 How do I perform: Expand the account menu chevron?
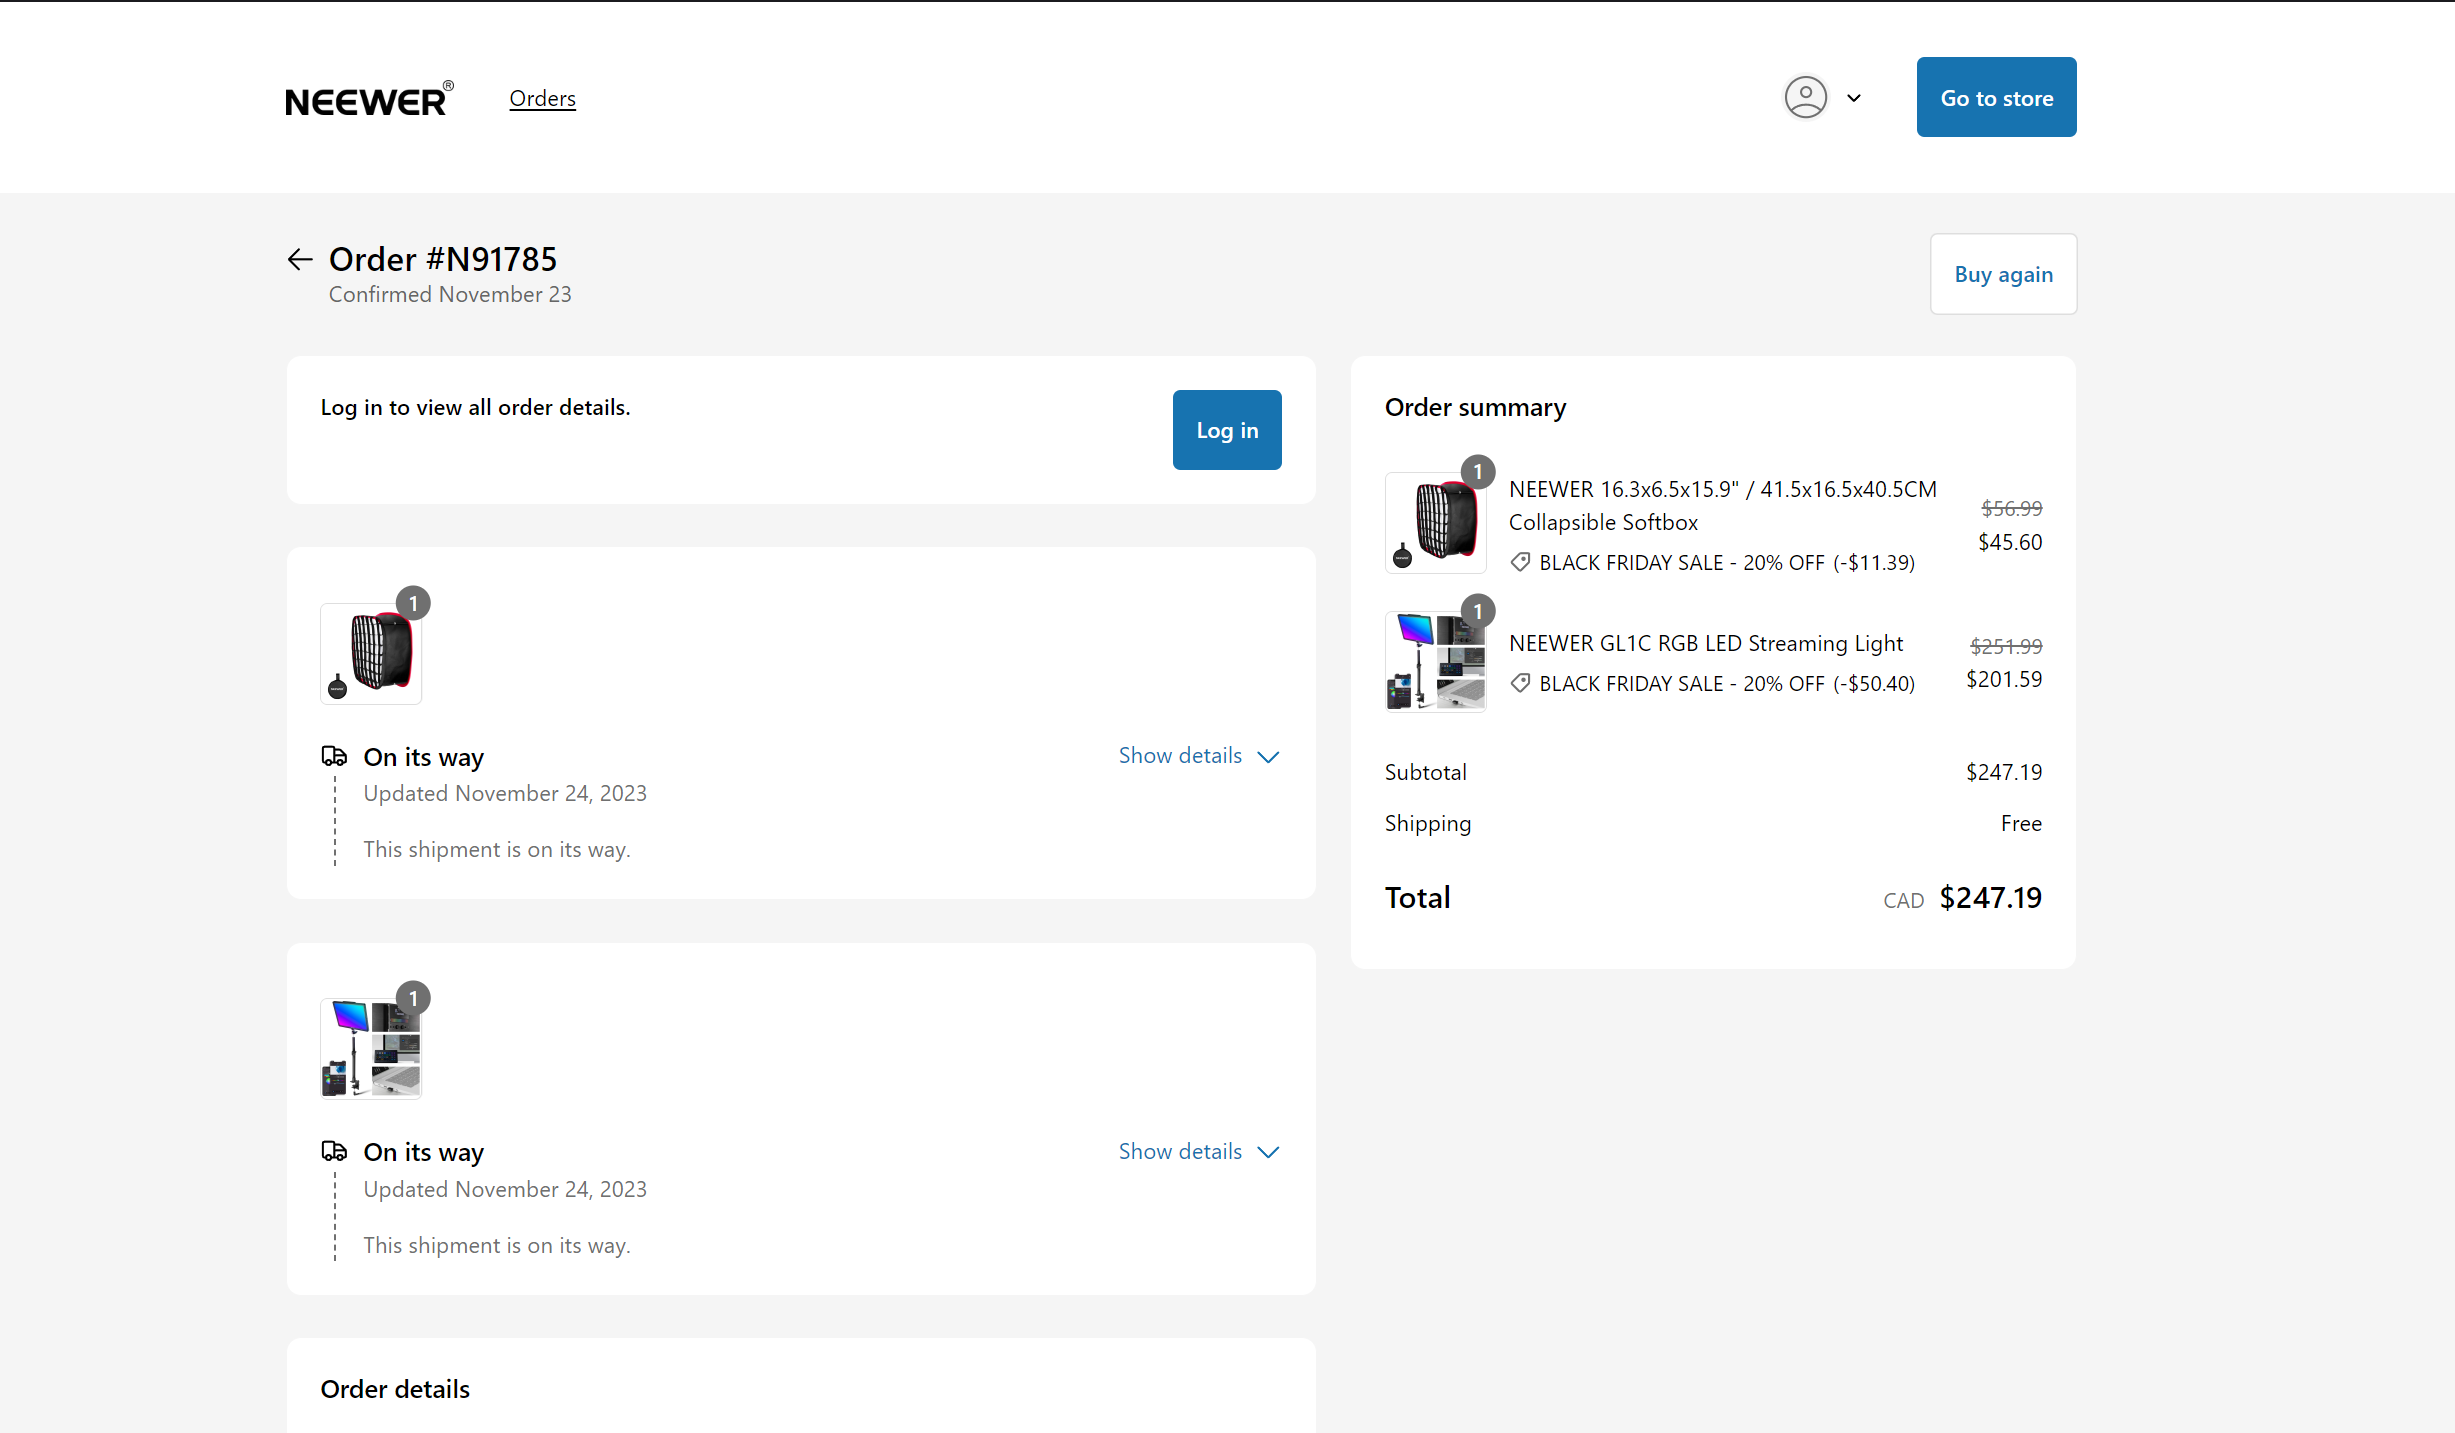[1854, 98]
